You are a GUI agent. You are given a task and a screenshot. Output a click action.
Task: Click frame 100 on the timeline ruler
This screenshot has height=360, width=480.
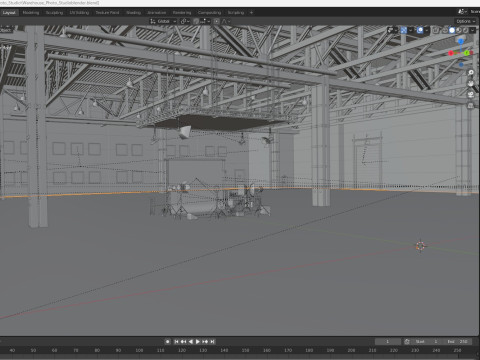[x=139, y=350]
